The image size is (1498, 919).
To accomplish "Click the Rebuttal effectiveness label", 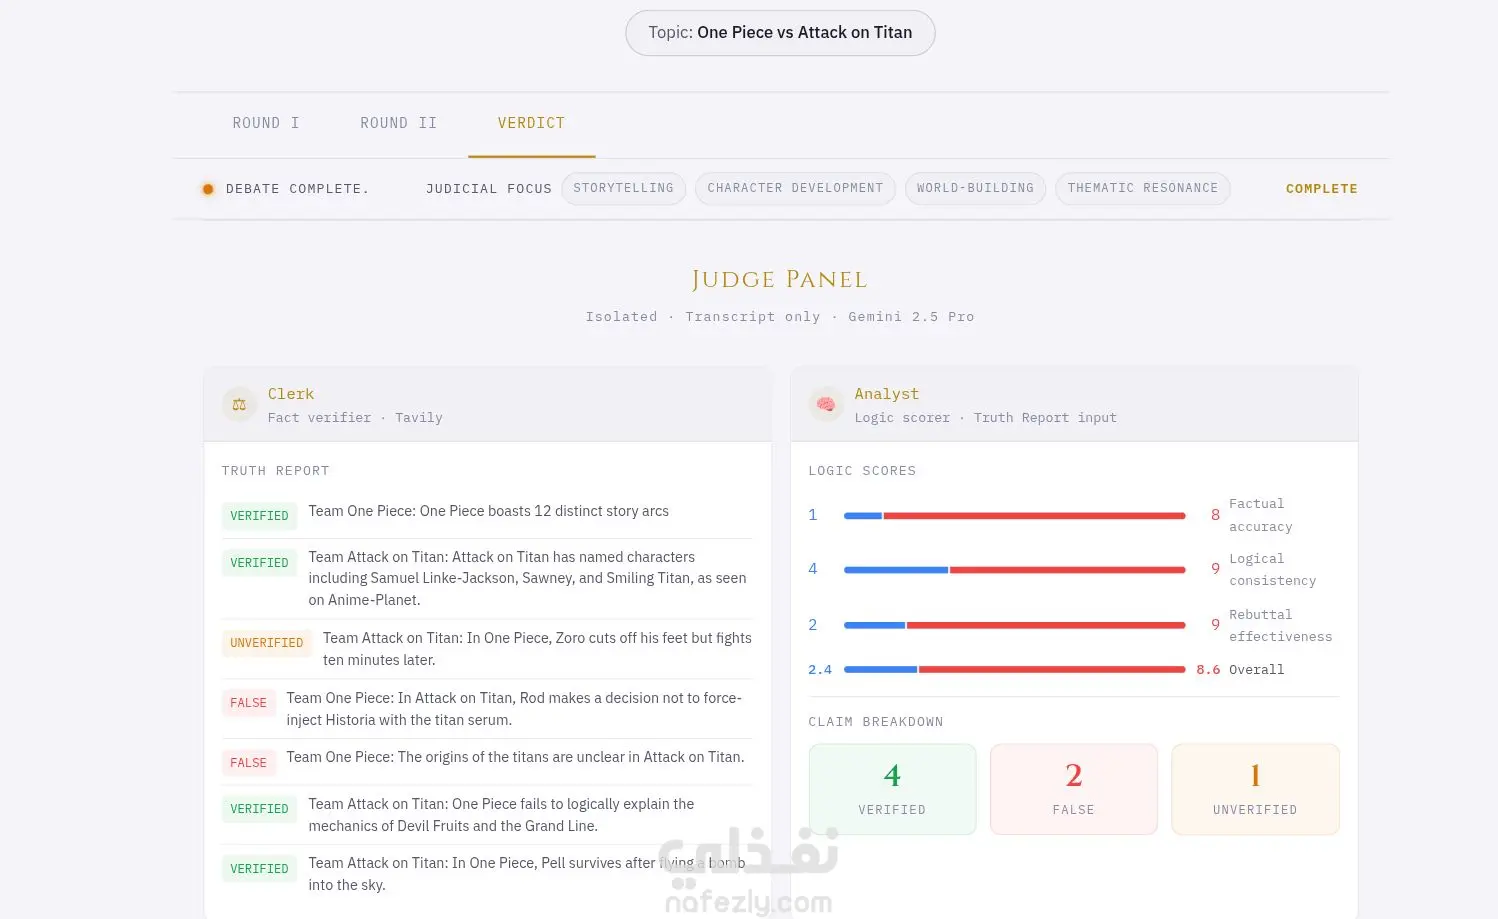I will click(x=1281, y=626).
